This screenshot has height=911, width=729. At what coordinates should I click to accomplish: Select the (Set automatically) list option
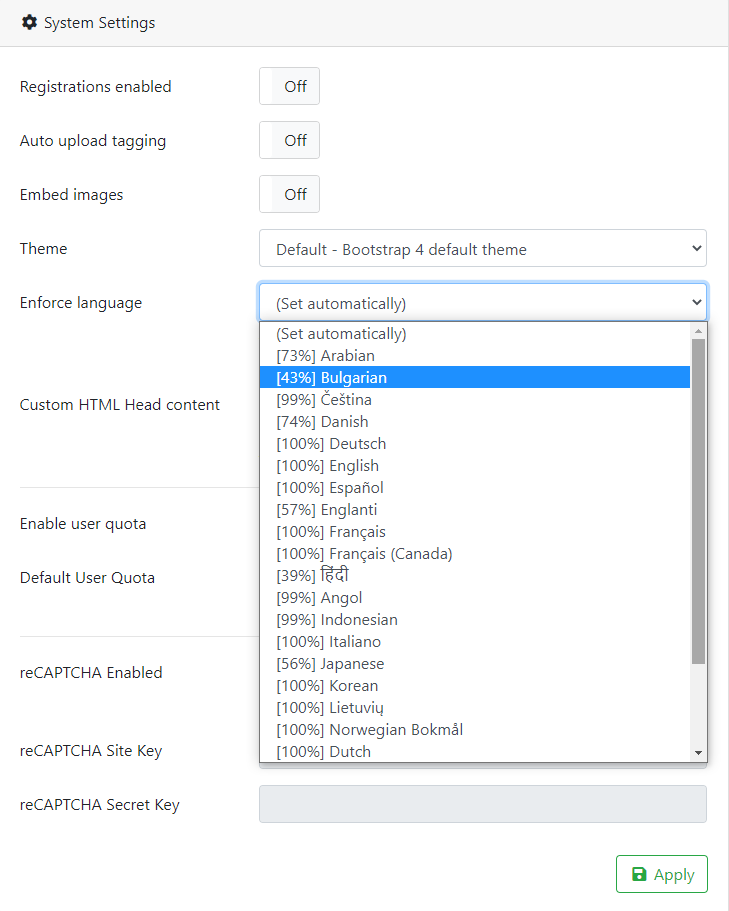point(475,333)
